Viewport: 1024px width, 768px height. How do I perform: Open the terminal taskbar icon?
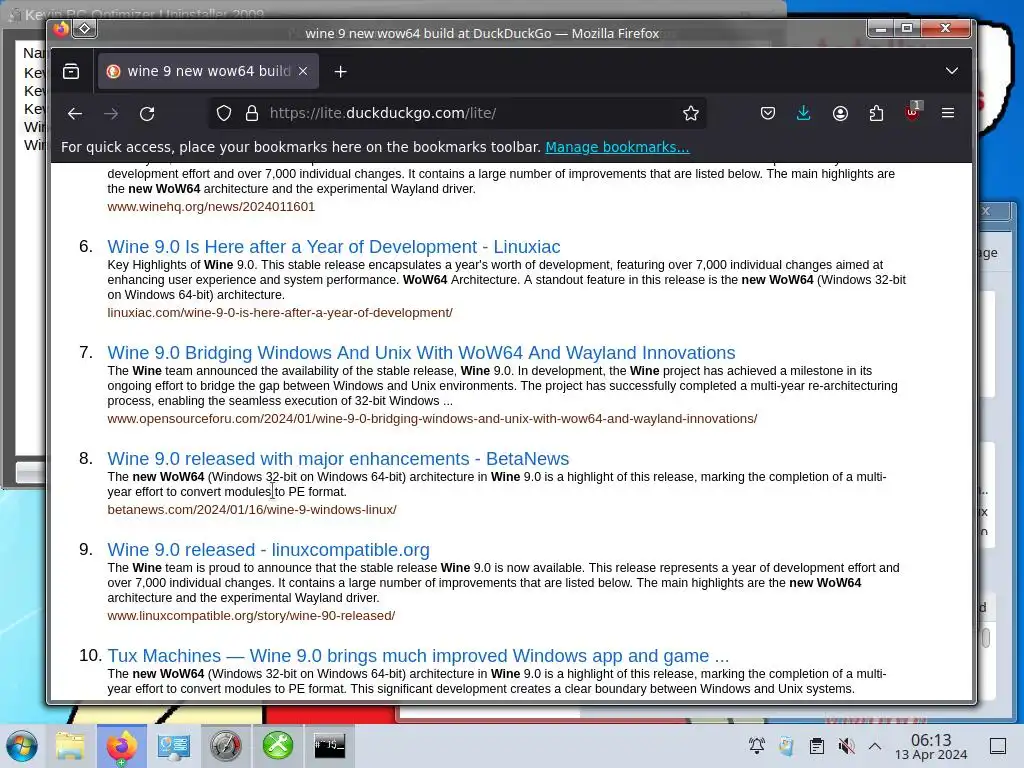(x=329, y=746)
